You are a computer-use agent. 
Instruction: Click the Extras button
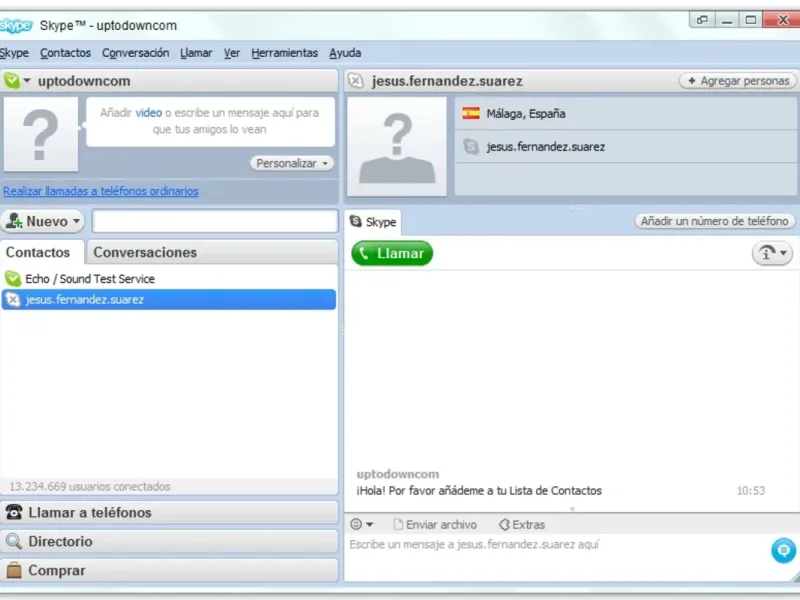point(522,524)
